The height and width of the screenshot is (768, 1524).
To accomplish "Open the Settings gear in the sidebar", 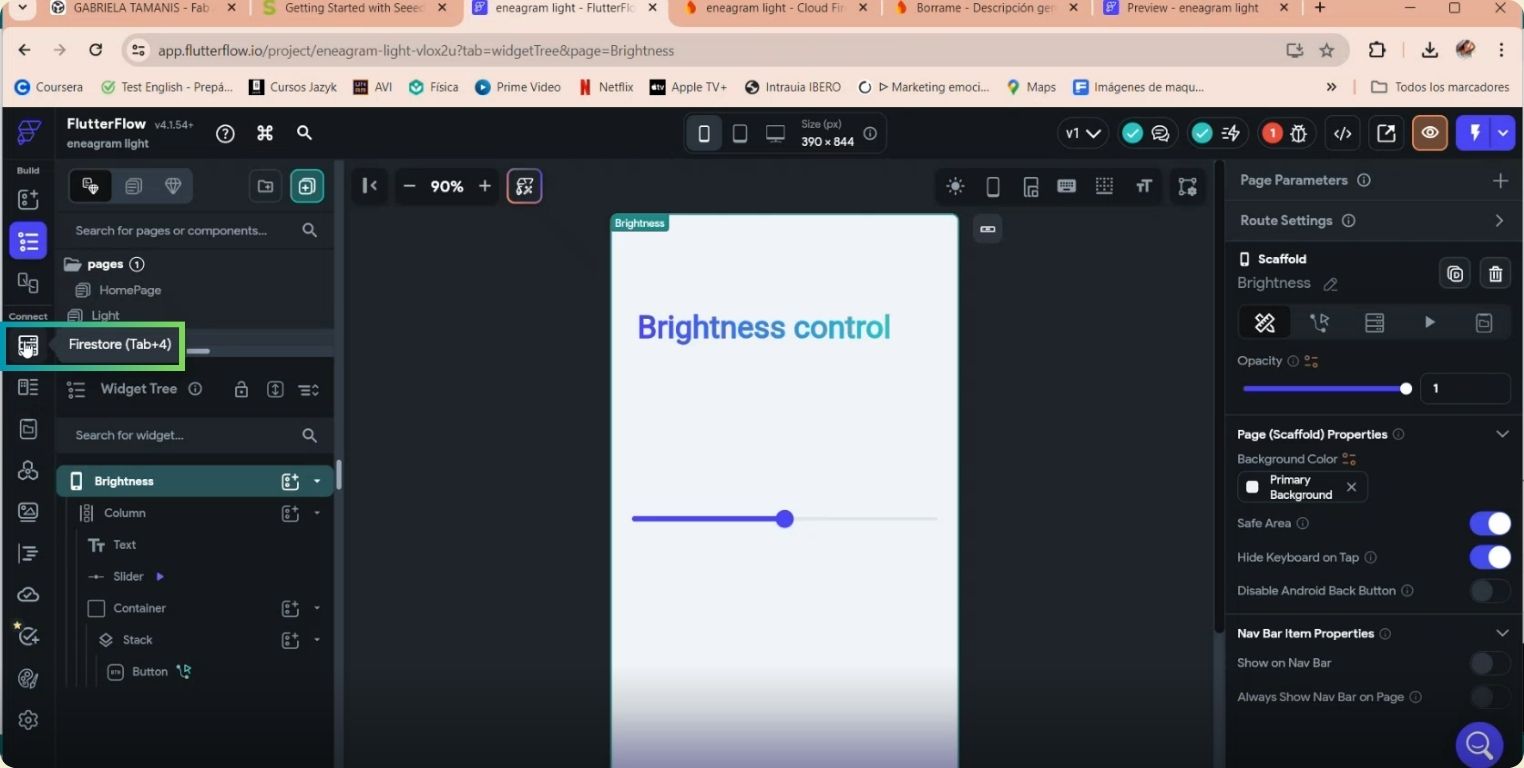I will point(28,720).
